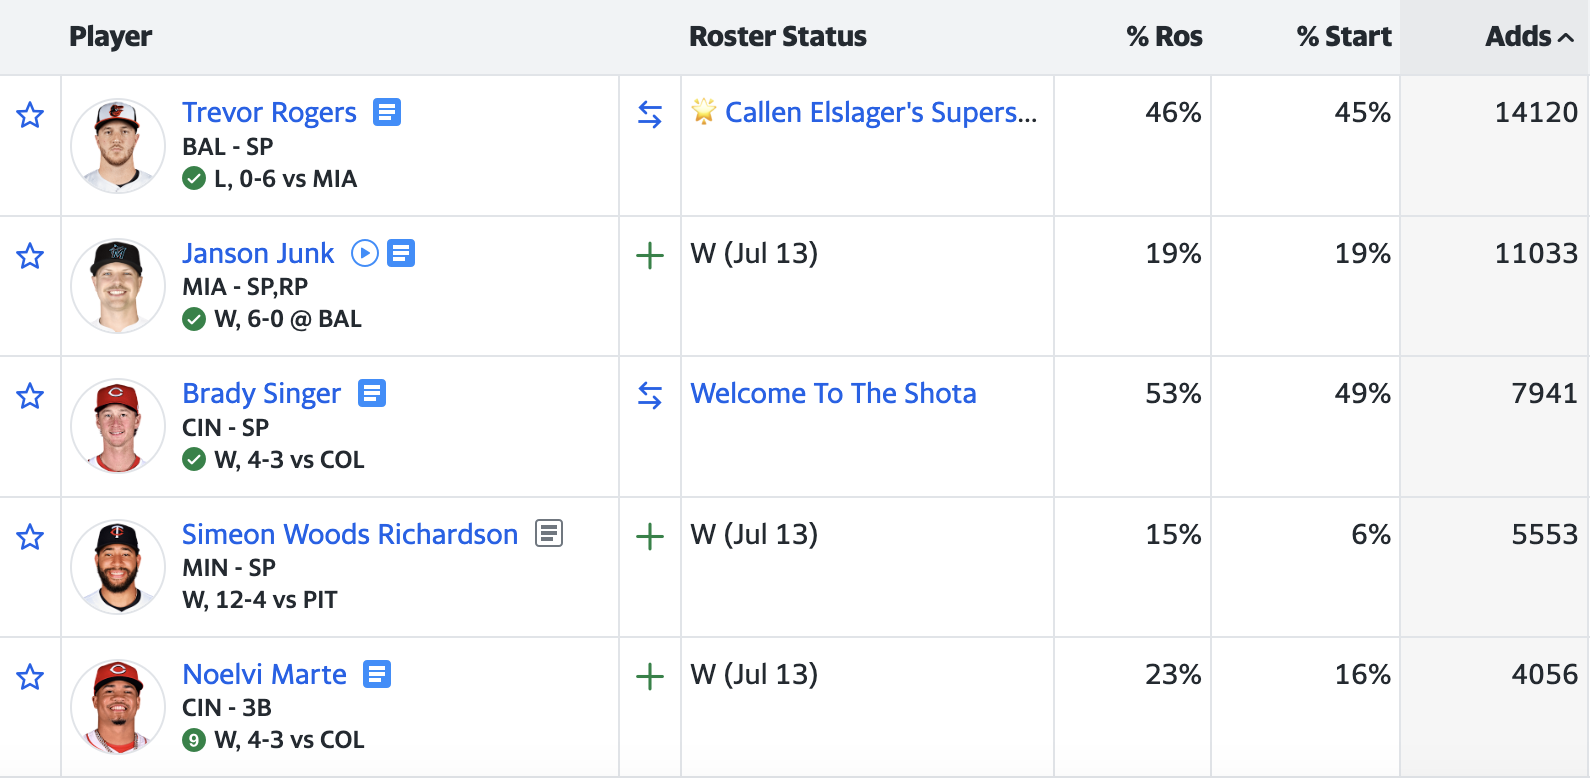Toggle watchlist star for Janson Junk
This screenshot has height=778, width=1590.
coord(30,256)
